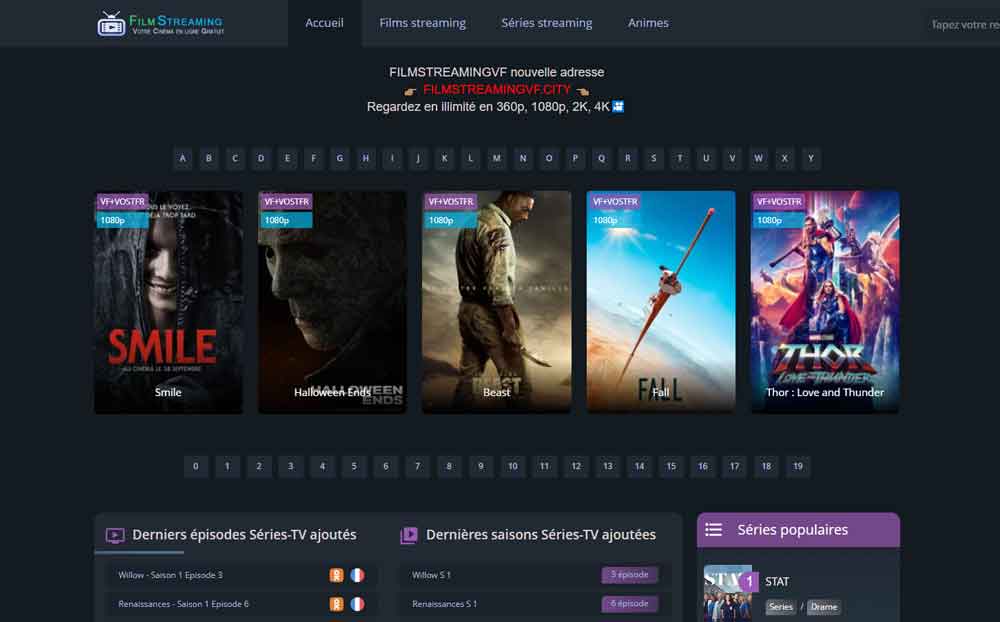The width and height of the screenshot is (1000, 622).
Task: Click the Drame tag under STAT
Action: click(824, 607)
